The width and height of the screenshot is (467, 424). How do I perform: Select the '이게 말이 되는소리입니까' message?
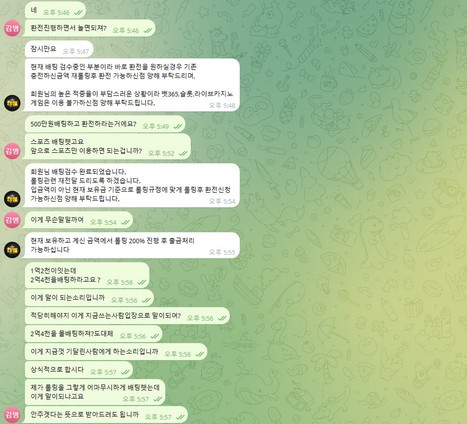(89, 298)
